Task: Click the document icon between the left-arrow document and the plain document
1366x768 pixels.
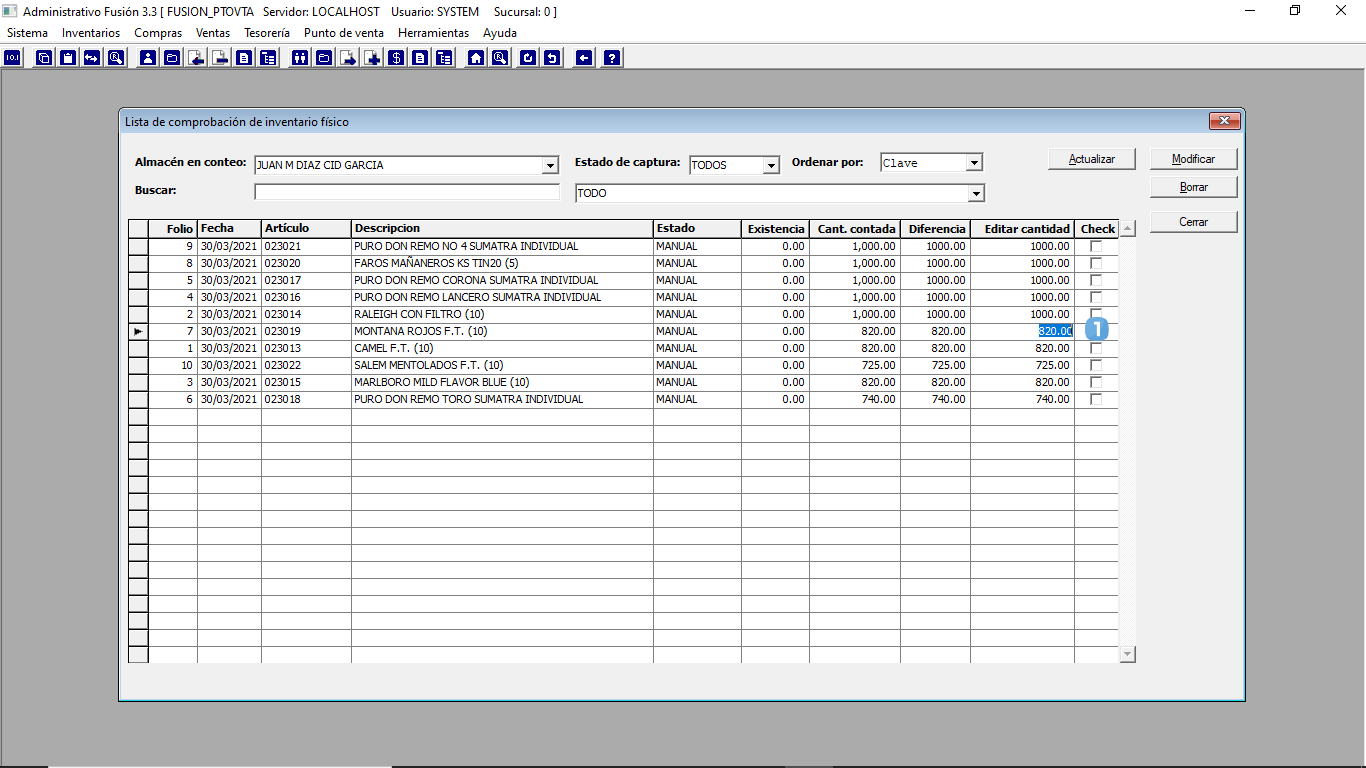Action: [220, 58]
